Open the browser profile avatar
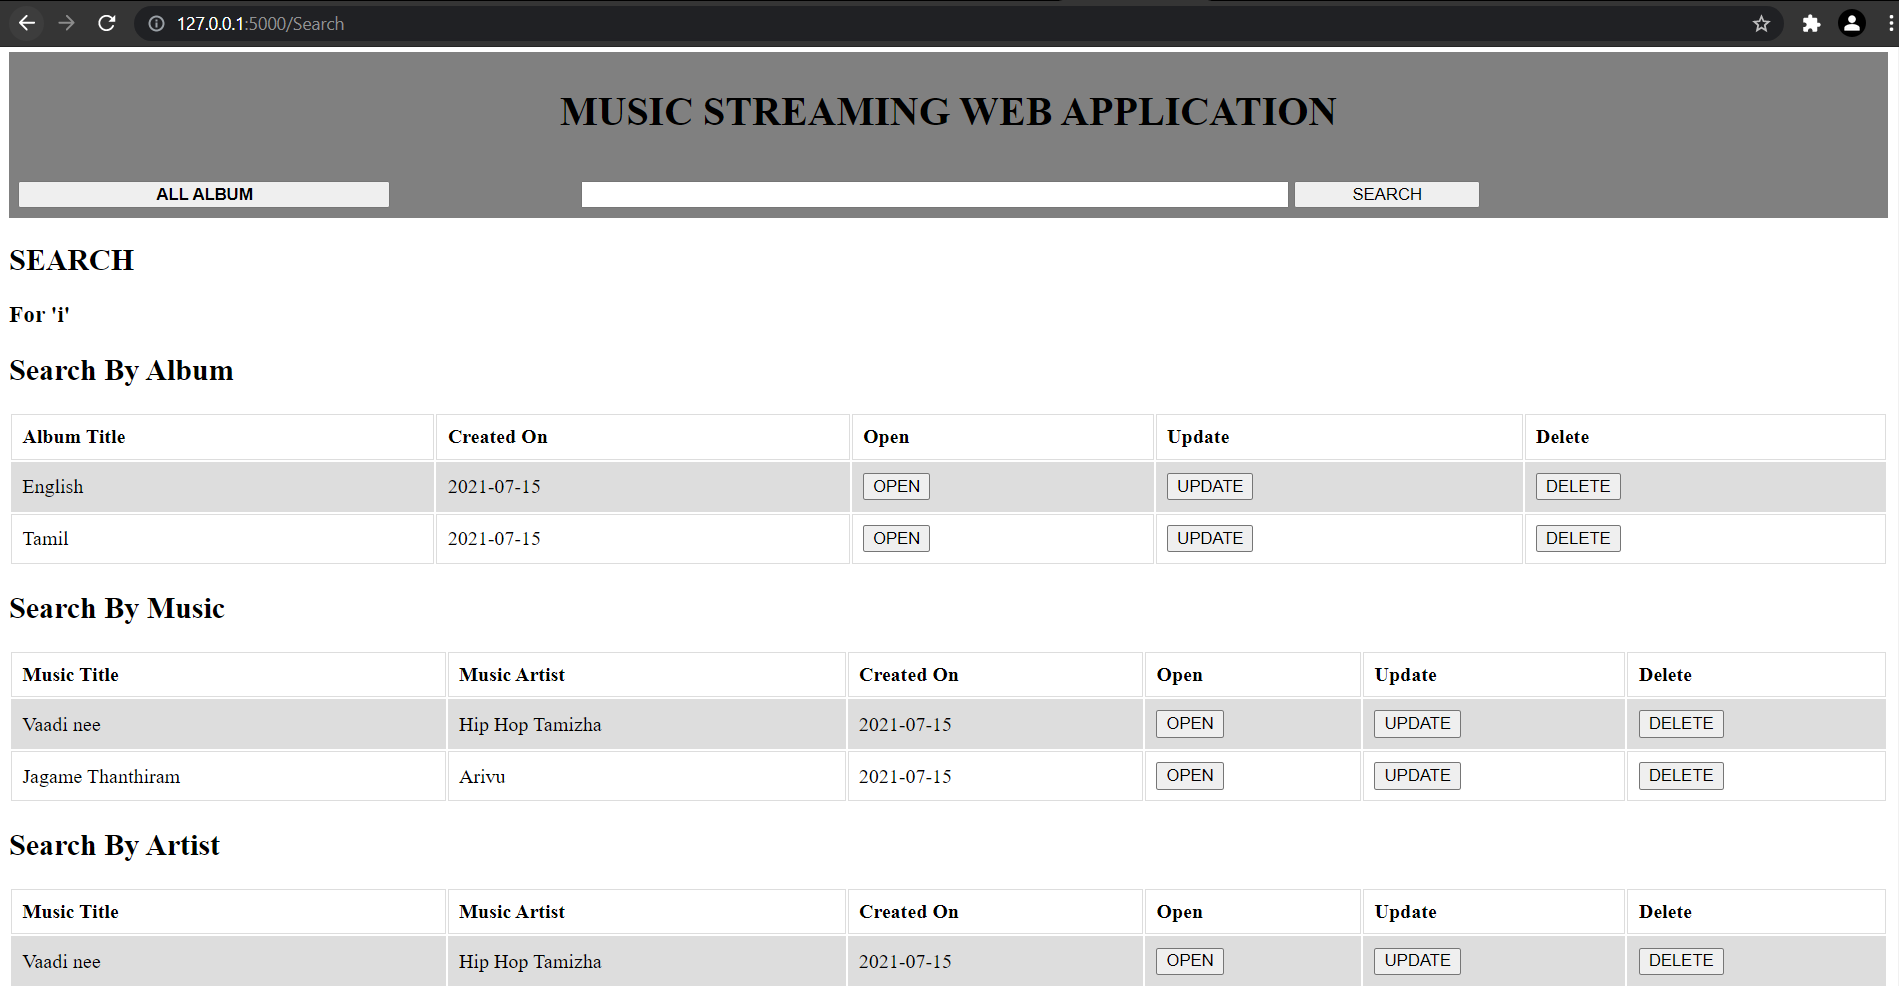This screenshot has height=986, width=1899. point(1852,23)
